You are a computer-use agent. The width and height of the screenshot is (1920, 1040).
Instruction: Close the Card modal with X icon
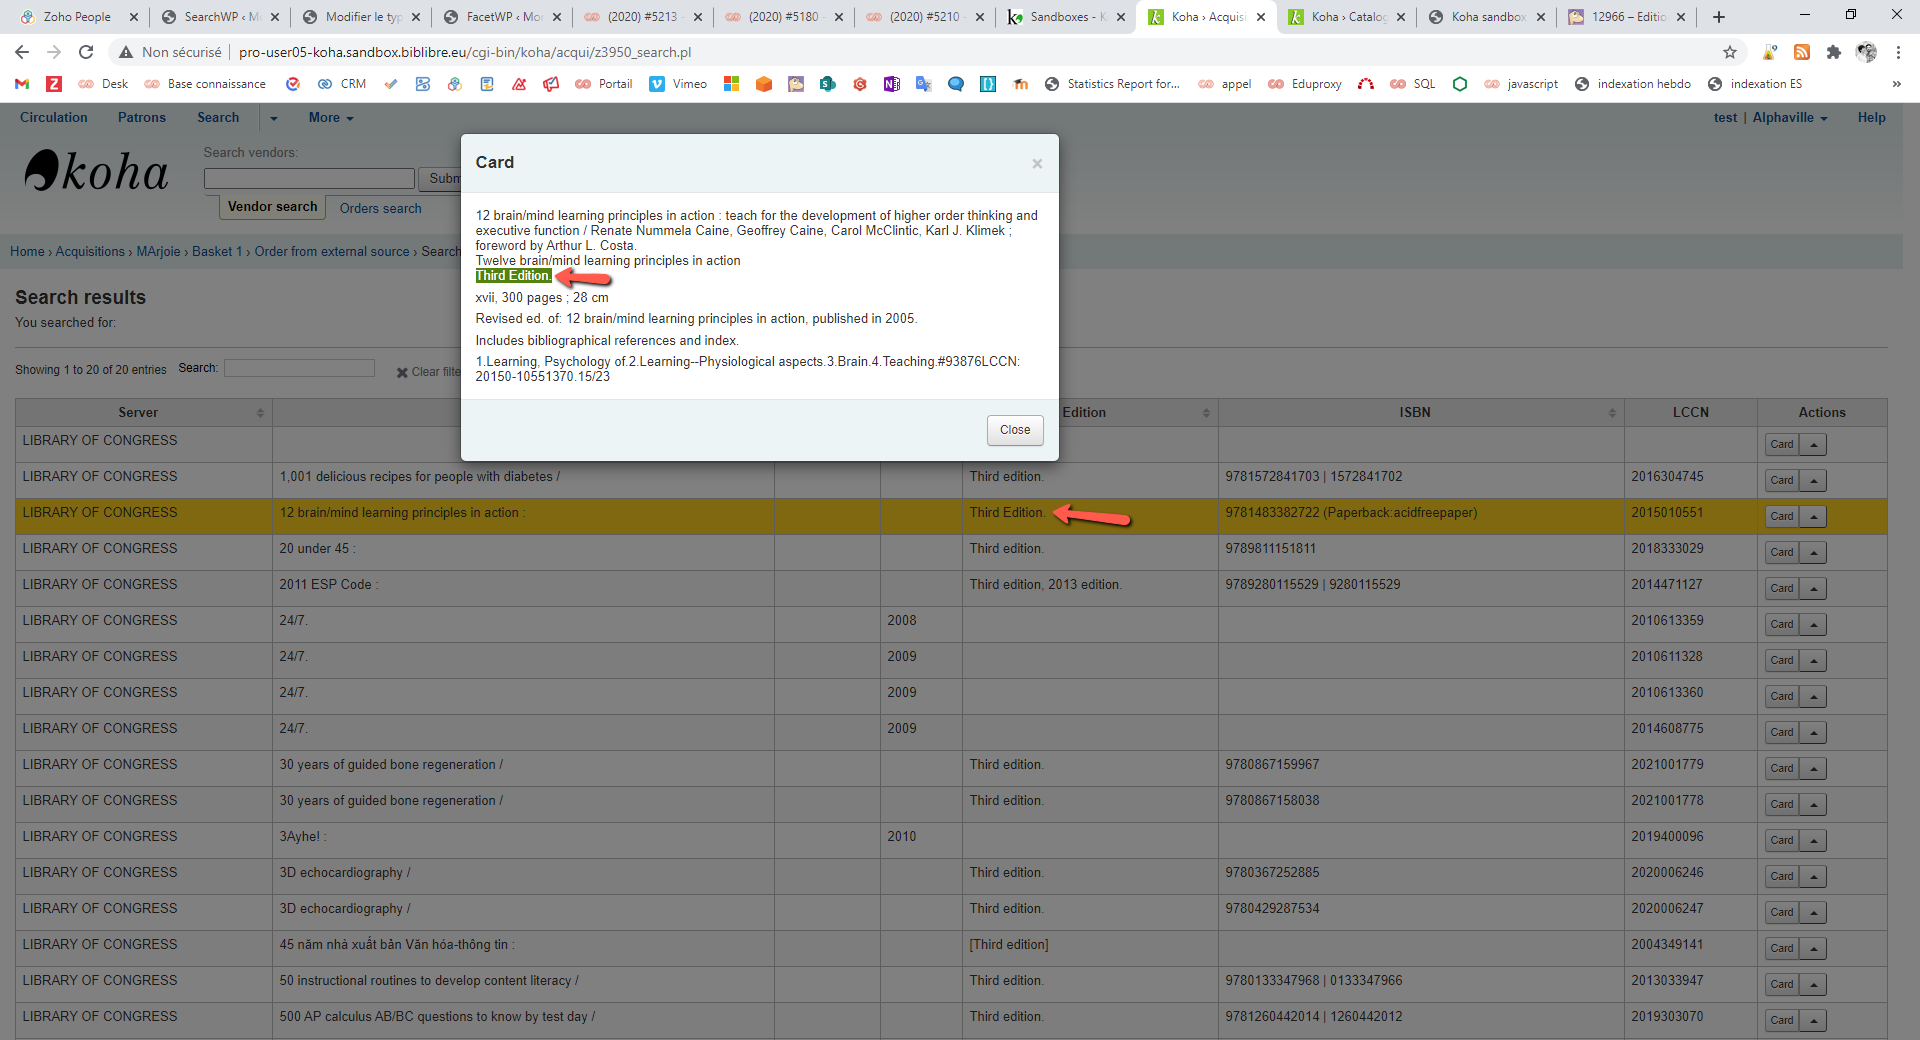[1037, 164]
